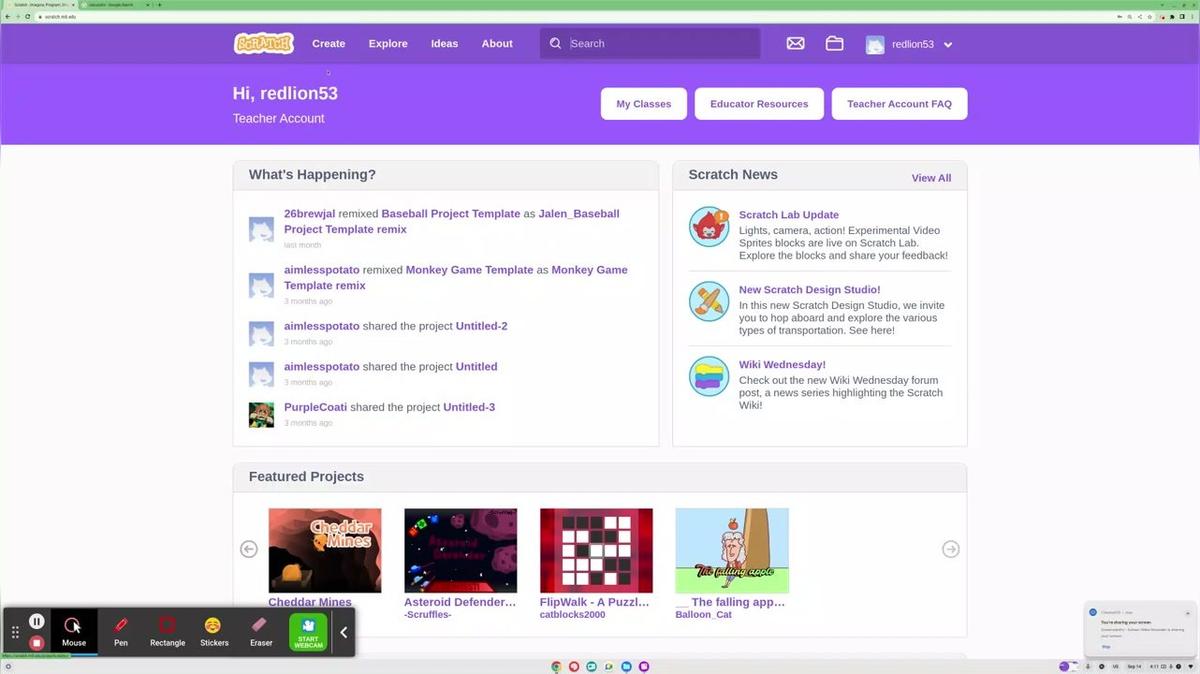Click 26brewjal's avatar in activity feed

pos(261,229)
